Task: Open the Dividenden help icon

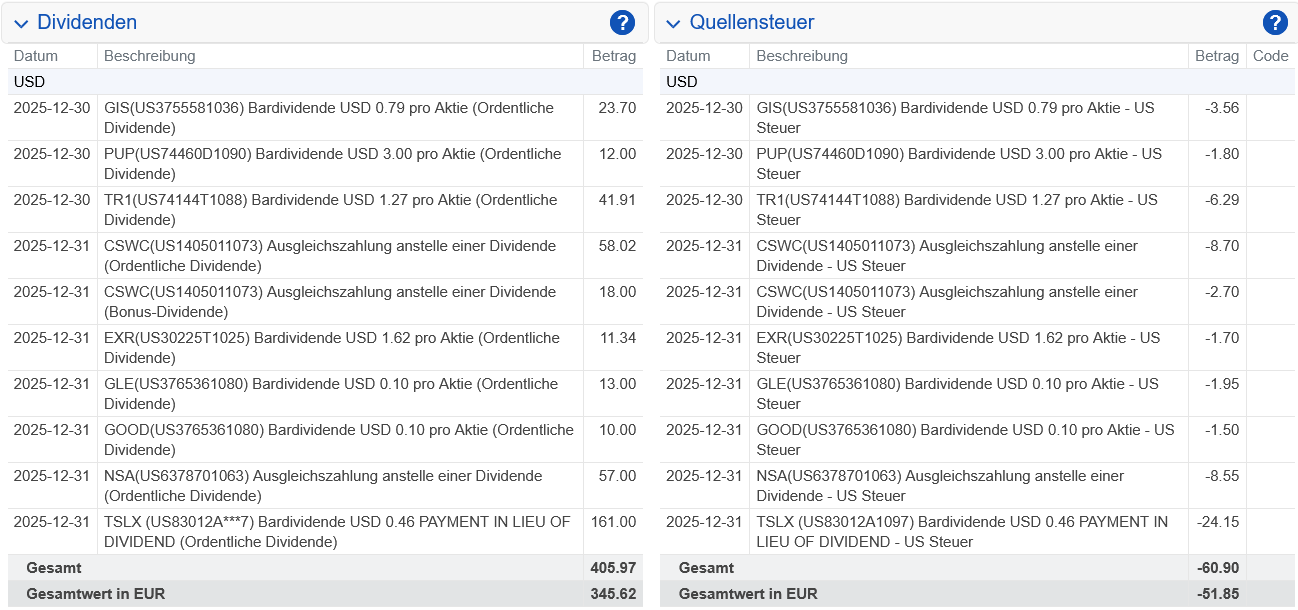Action: tap(622, 21)
